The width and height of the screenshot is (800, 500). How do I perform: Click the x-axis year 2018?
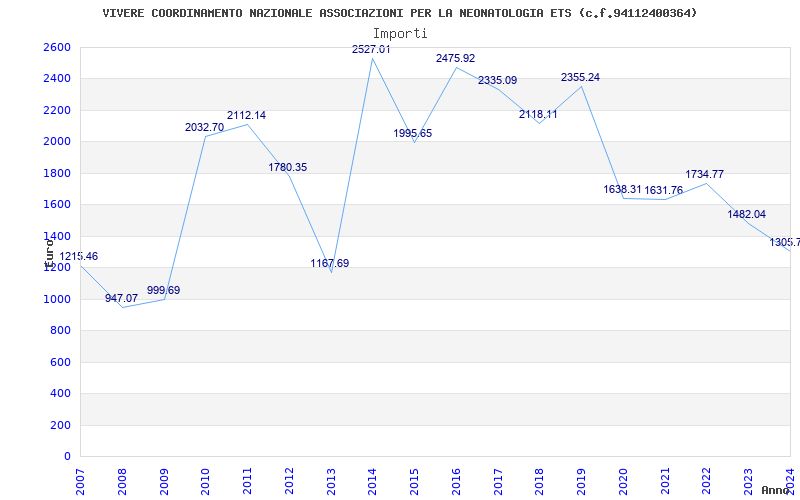[x=540, y=481]
